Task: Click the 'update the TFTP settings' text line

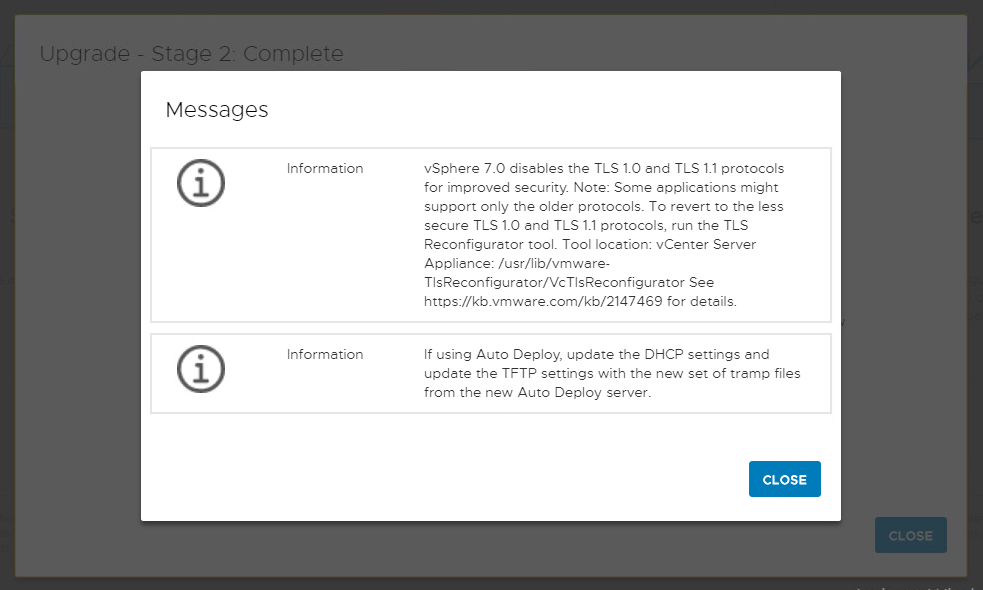Action: [612, 373]
